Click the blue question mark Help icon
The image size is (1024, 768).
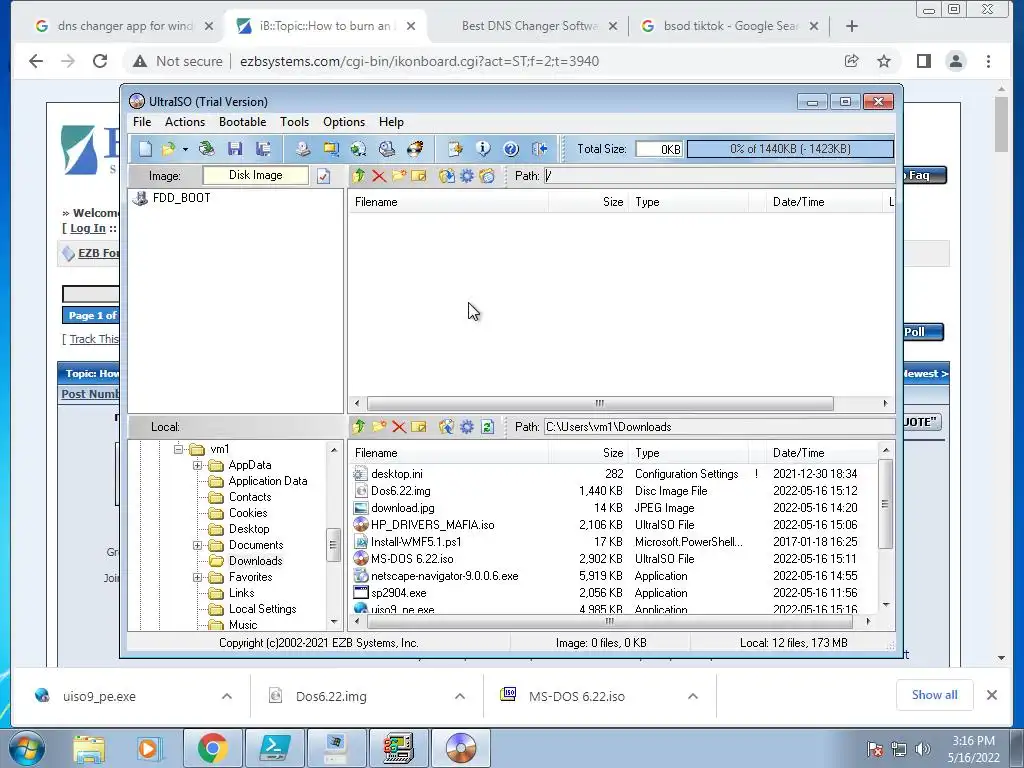pos(511,149)
